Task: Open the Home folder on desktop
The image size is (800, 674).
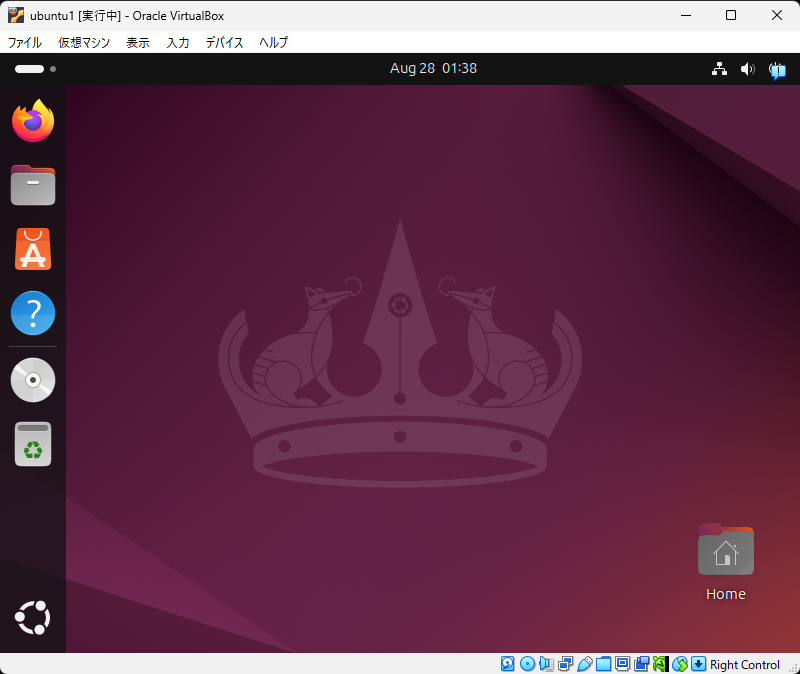Action: (x=726, y=562)
